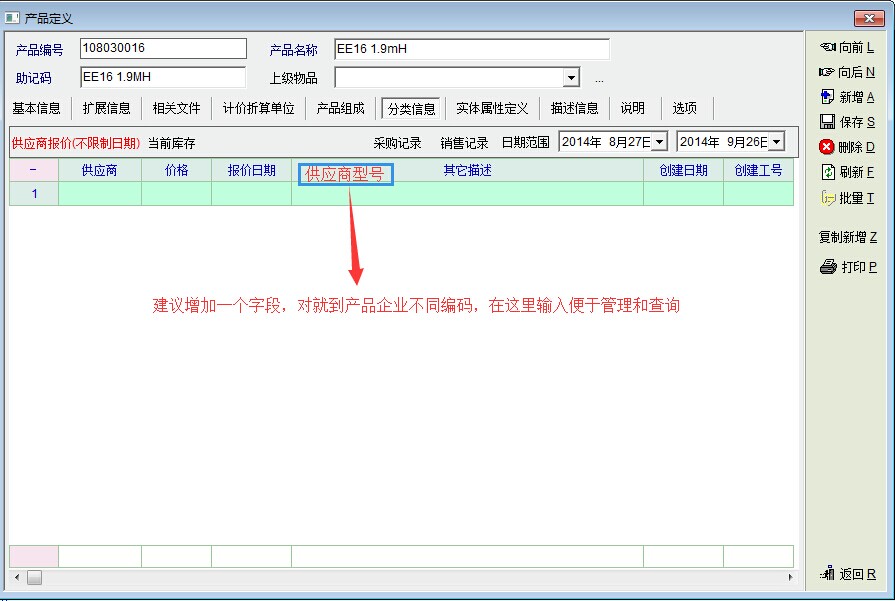Print using the 打印 button
Image resolution: width=895 pixels, height=601 pixels.
tap(846, 267)
